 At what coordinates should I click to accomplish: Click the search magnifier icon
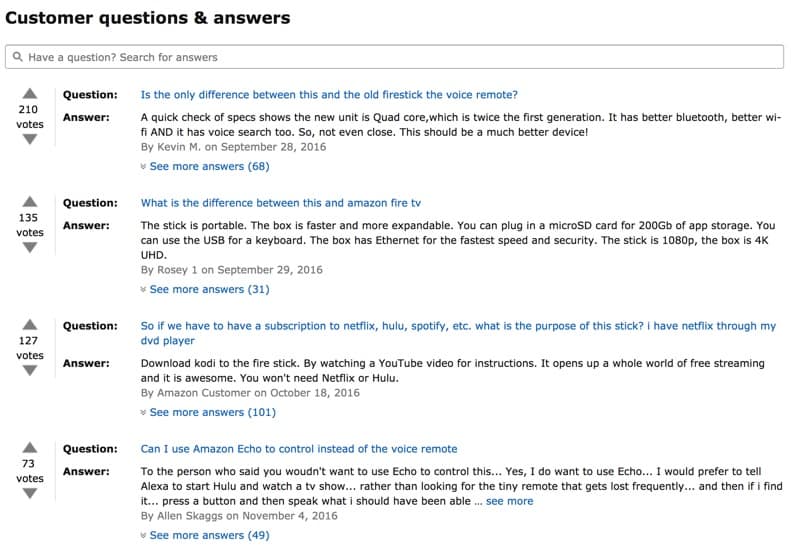[x=18, y=57]
